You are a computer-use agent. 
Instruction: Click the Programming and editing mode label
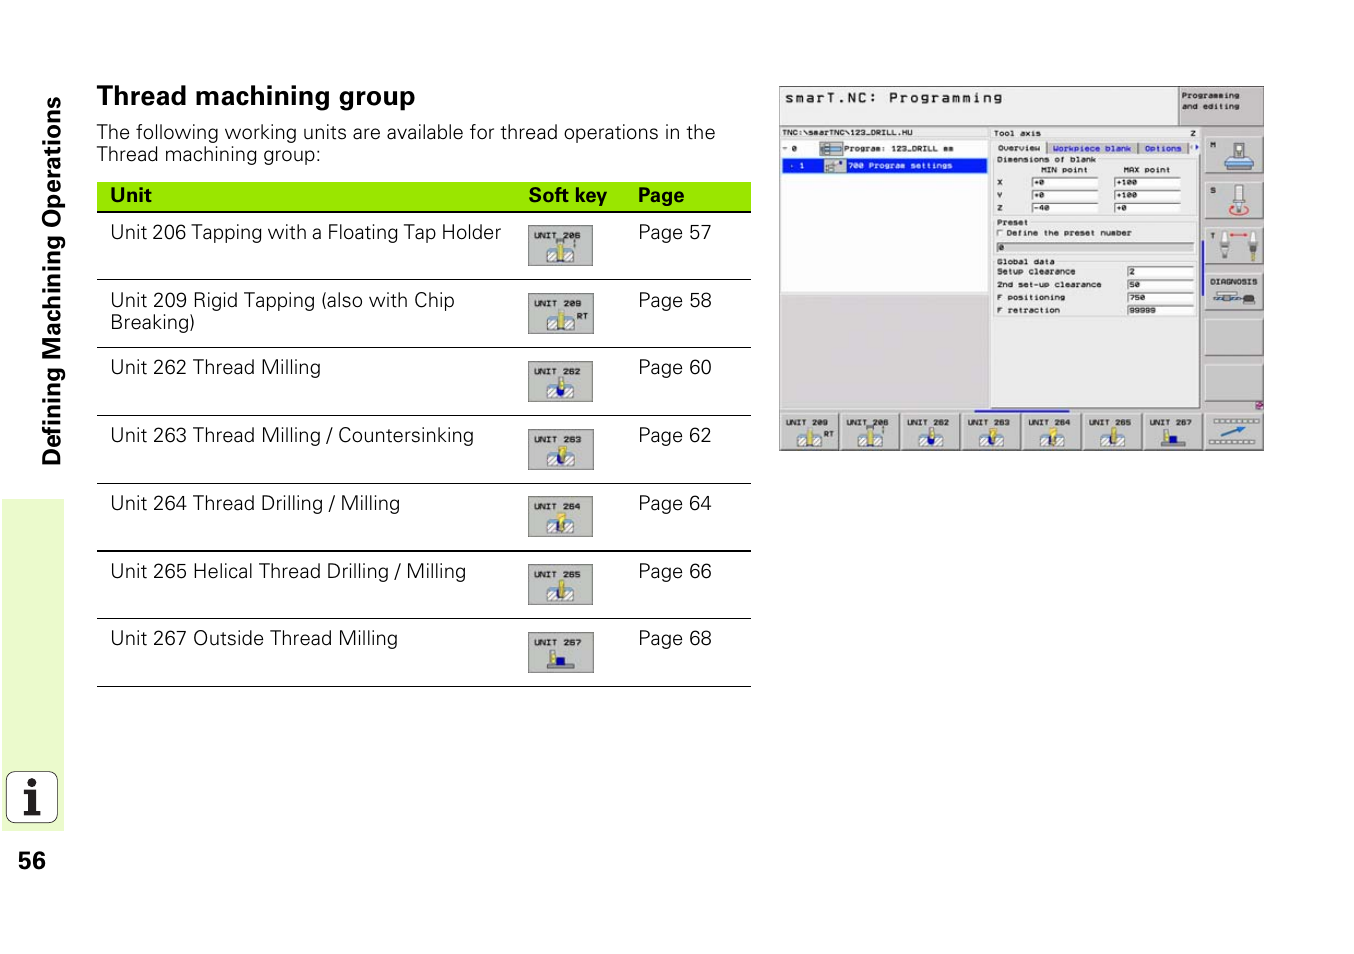coord(1211,101)
